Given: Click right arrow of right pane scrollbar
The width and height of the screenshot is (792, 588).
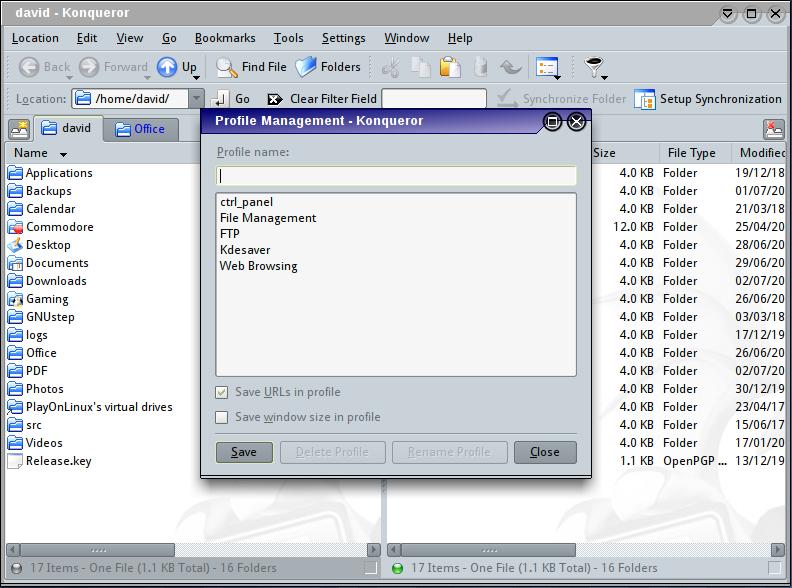Looking at the screenshot, I should coord(778,550).
